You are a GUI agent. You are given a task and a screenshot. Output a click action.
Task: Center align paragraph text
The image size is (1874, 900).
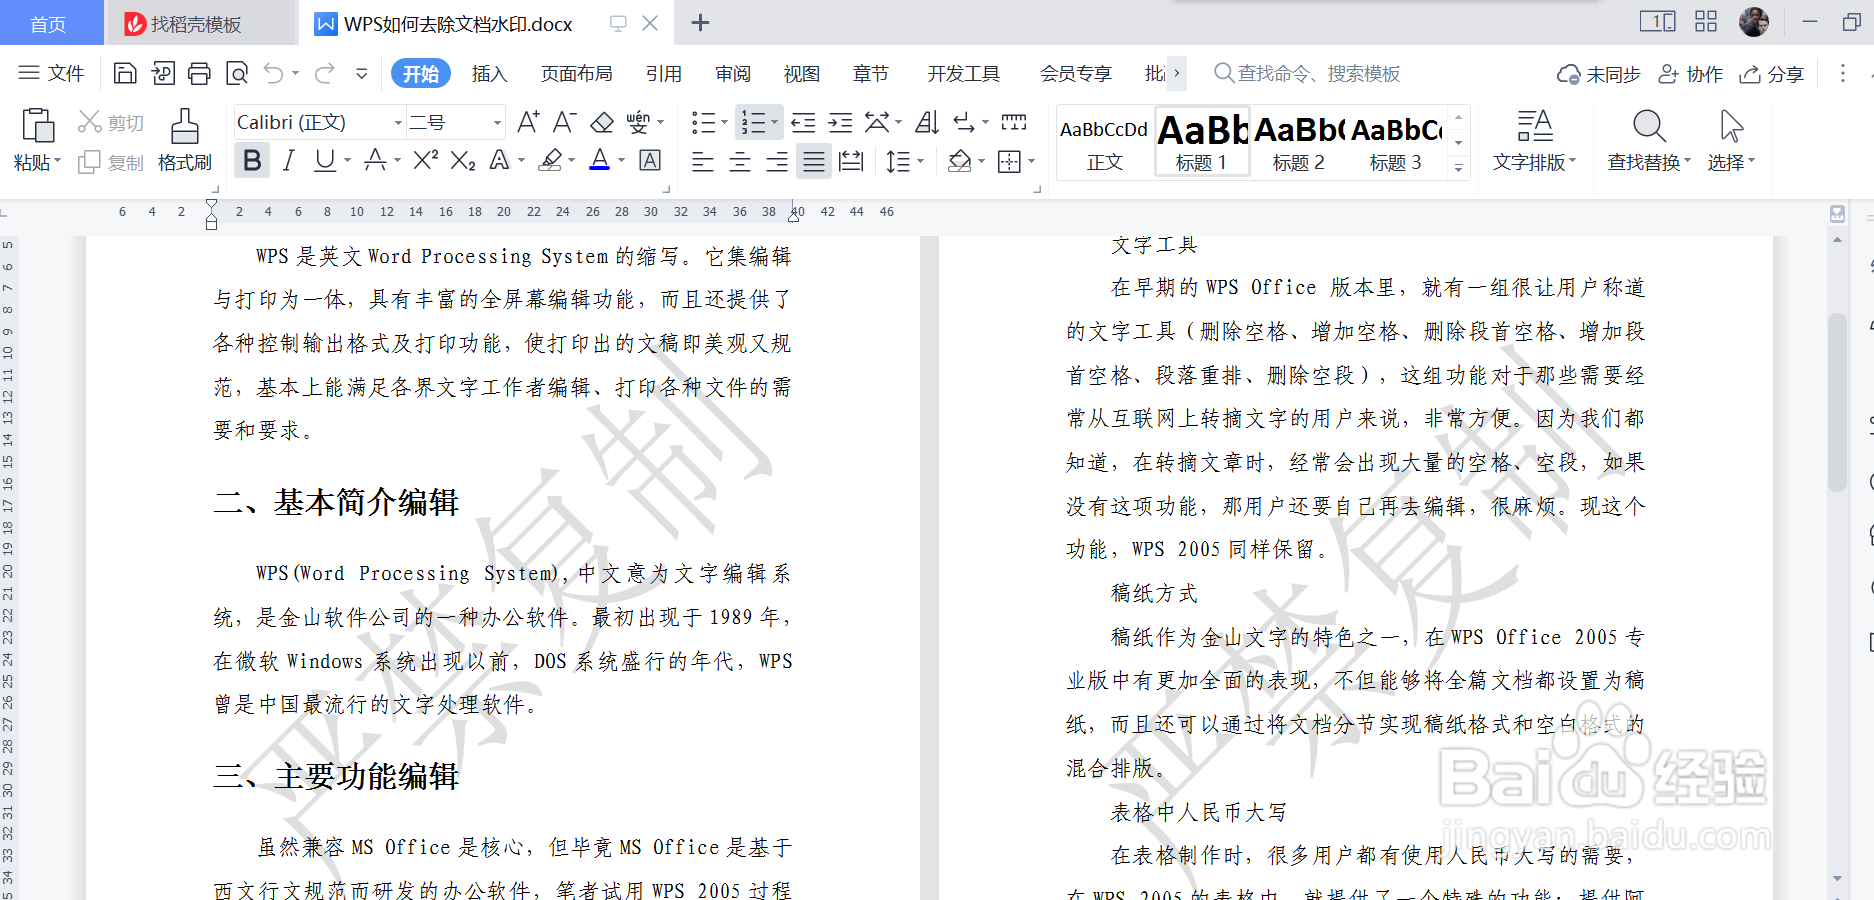click(740, 161)
